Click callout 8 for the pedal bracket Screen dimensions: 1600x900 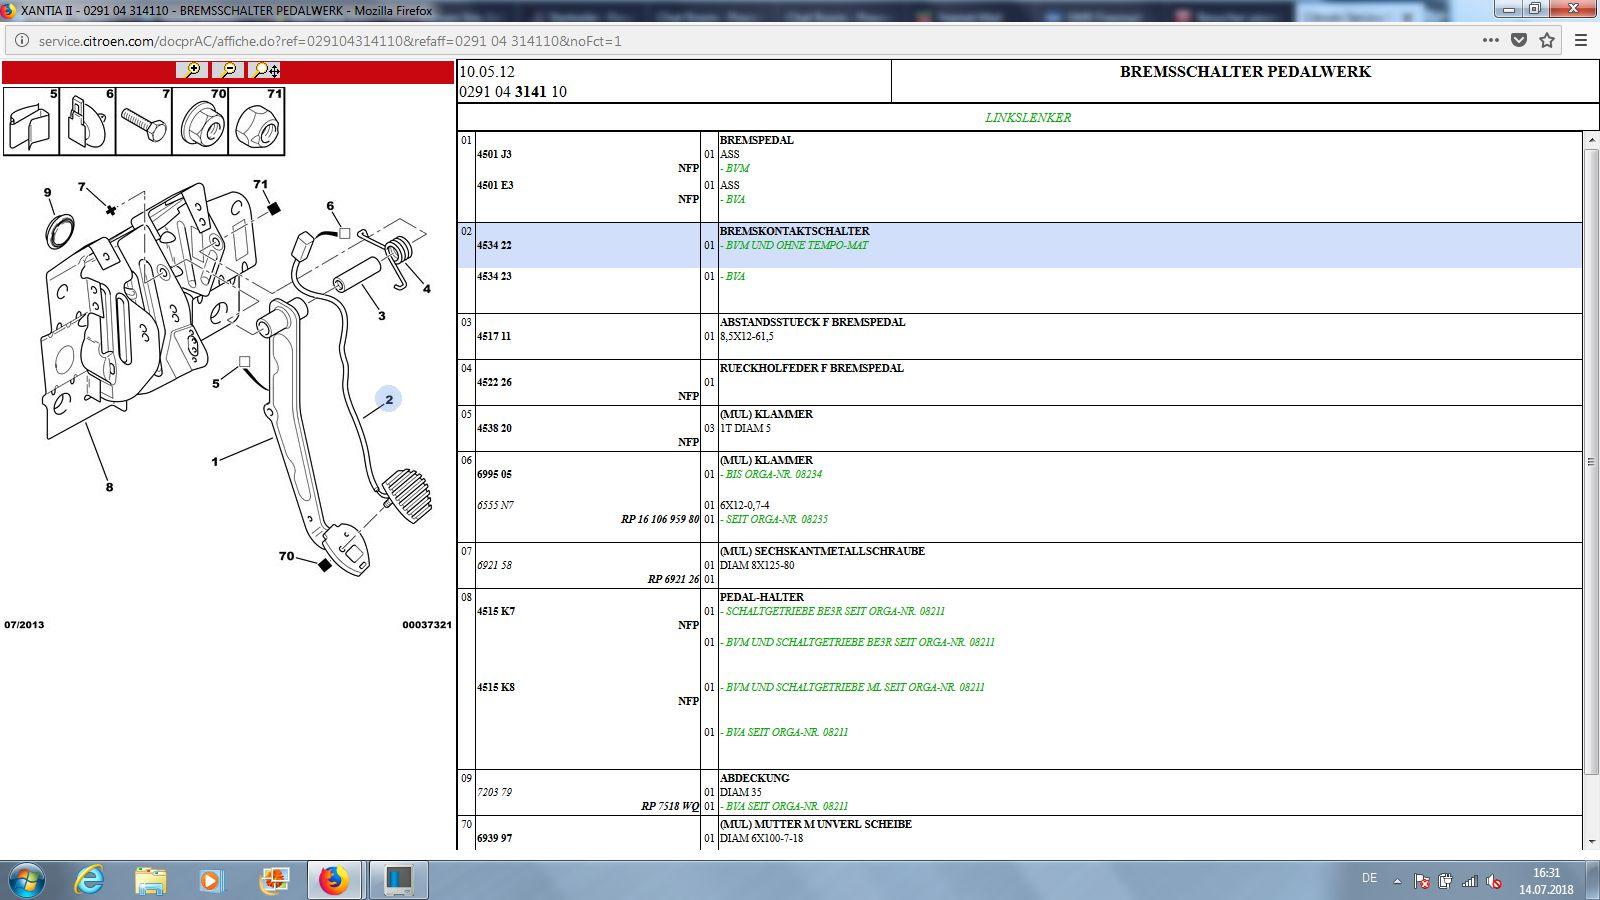110,487
